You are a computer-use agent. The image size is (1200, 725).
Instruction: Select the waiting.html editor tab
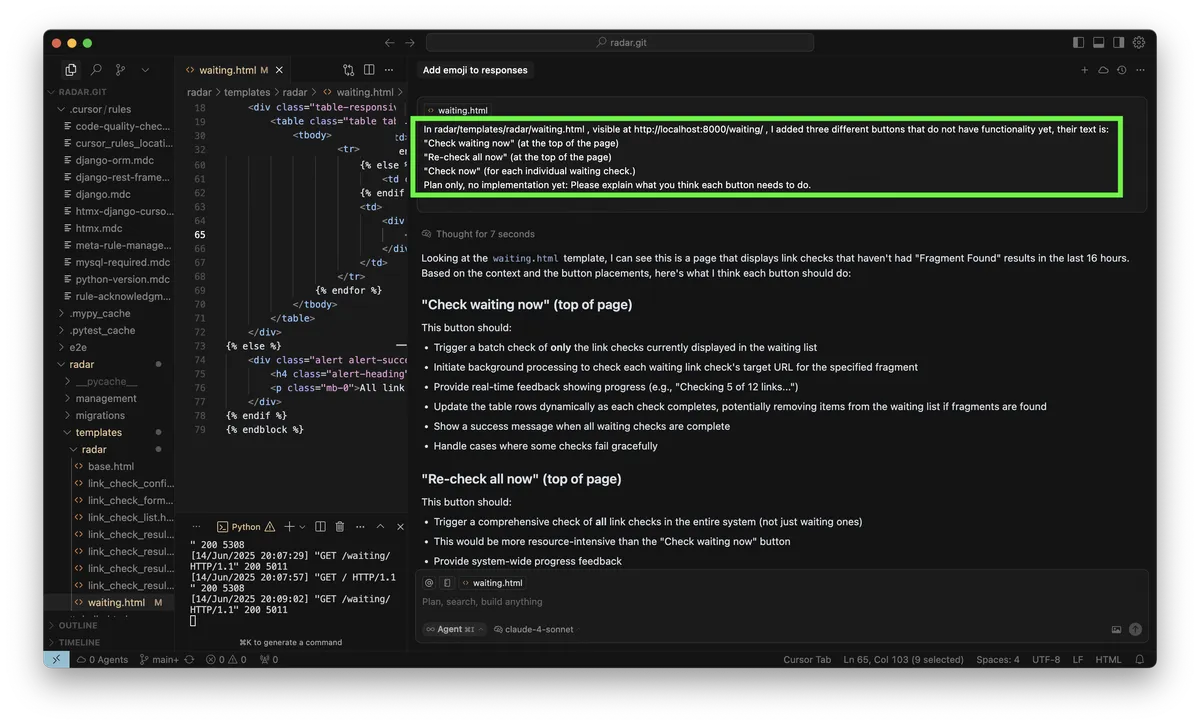(228, 69)
